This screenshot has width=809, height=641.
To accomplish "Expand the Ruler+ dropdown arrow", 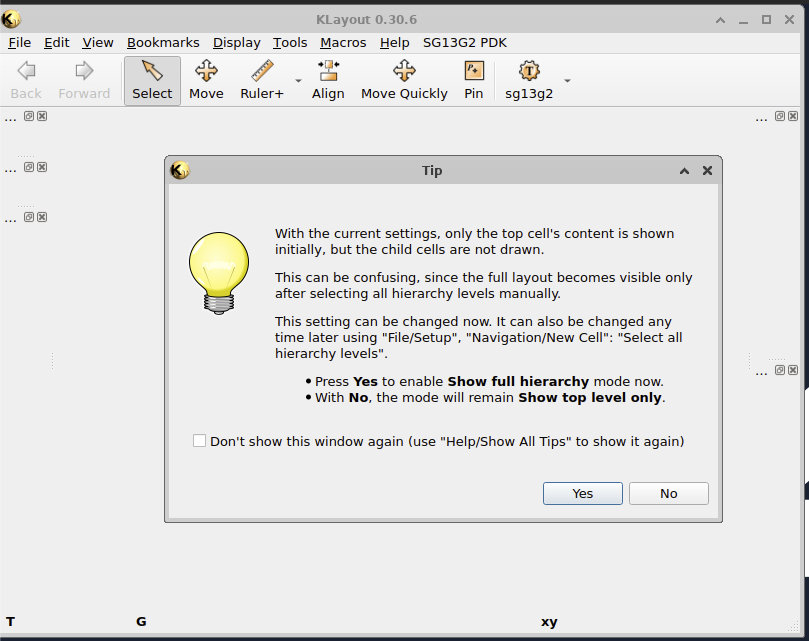I will [x=298, y=80].
